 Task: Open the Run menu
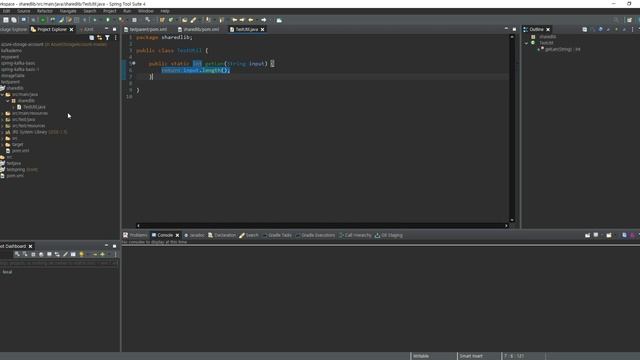tap(127, 11)
